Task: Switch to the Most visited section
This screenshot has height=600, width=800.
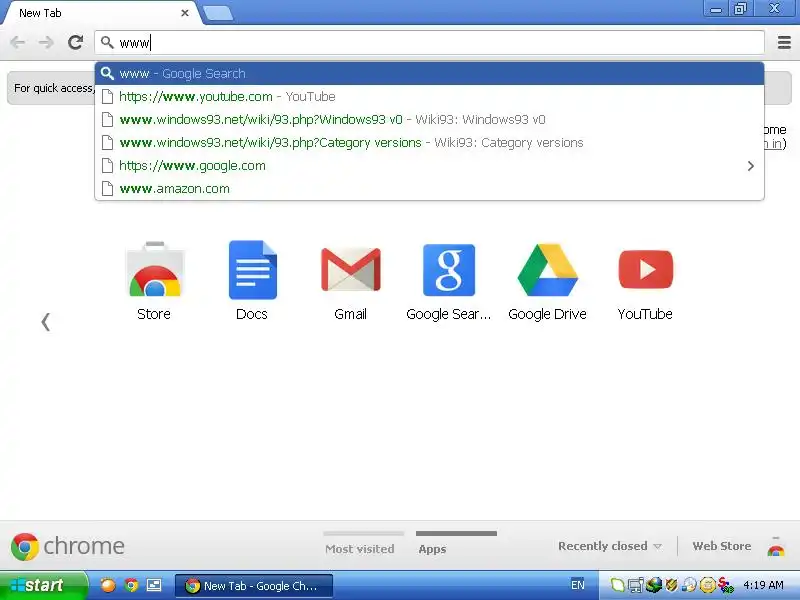Action: pyautogui.click(x=360, y=549)
